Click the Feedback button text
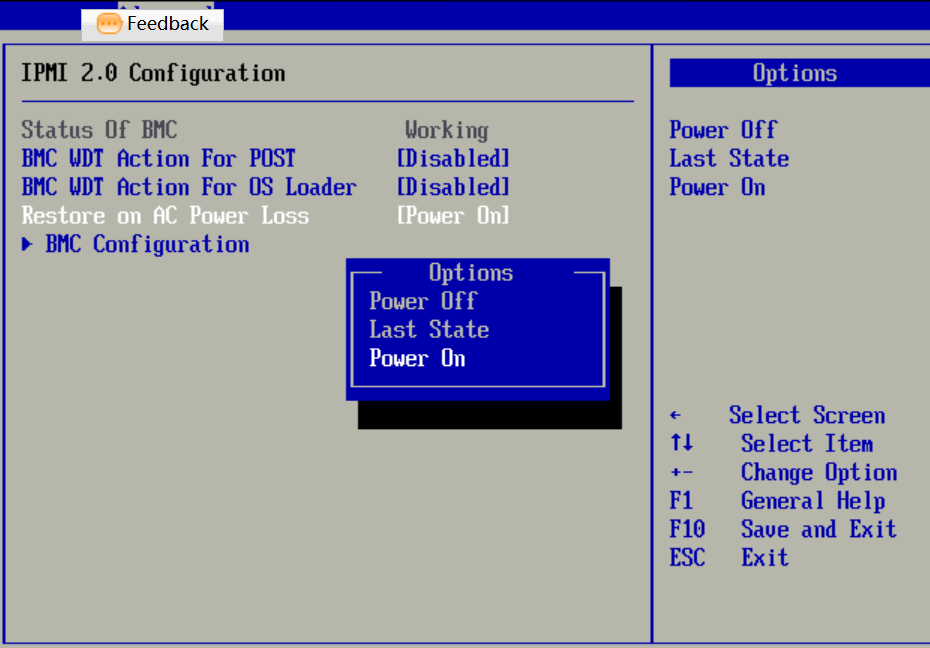This screenshot has width=930, height=648. pos(167,24)
